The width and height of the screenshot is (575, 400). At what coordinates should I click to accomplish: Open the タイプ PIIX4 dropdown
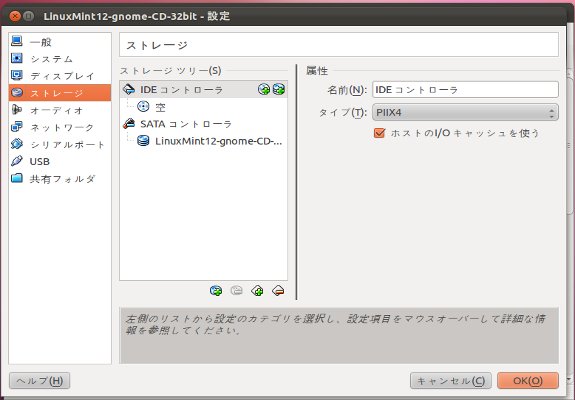pos(465,113)
